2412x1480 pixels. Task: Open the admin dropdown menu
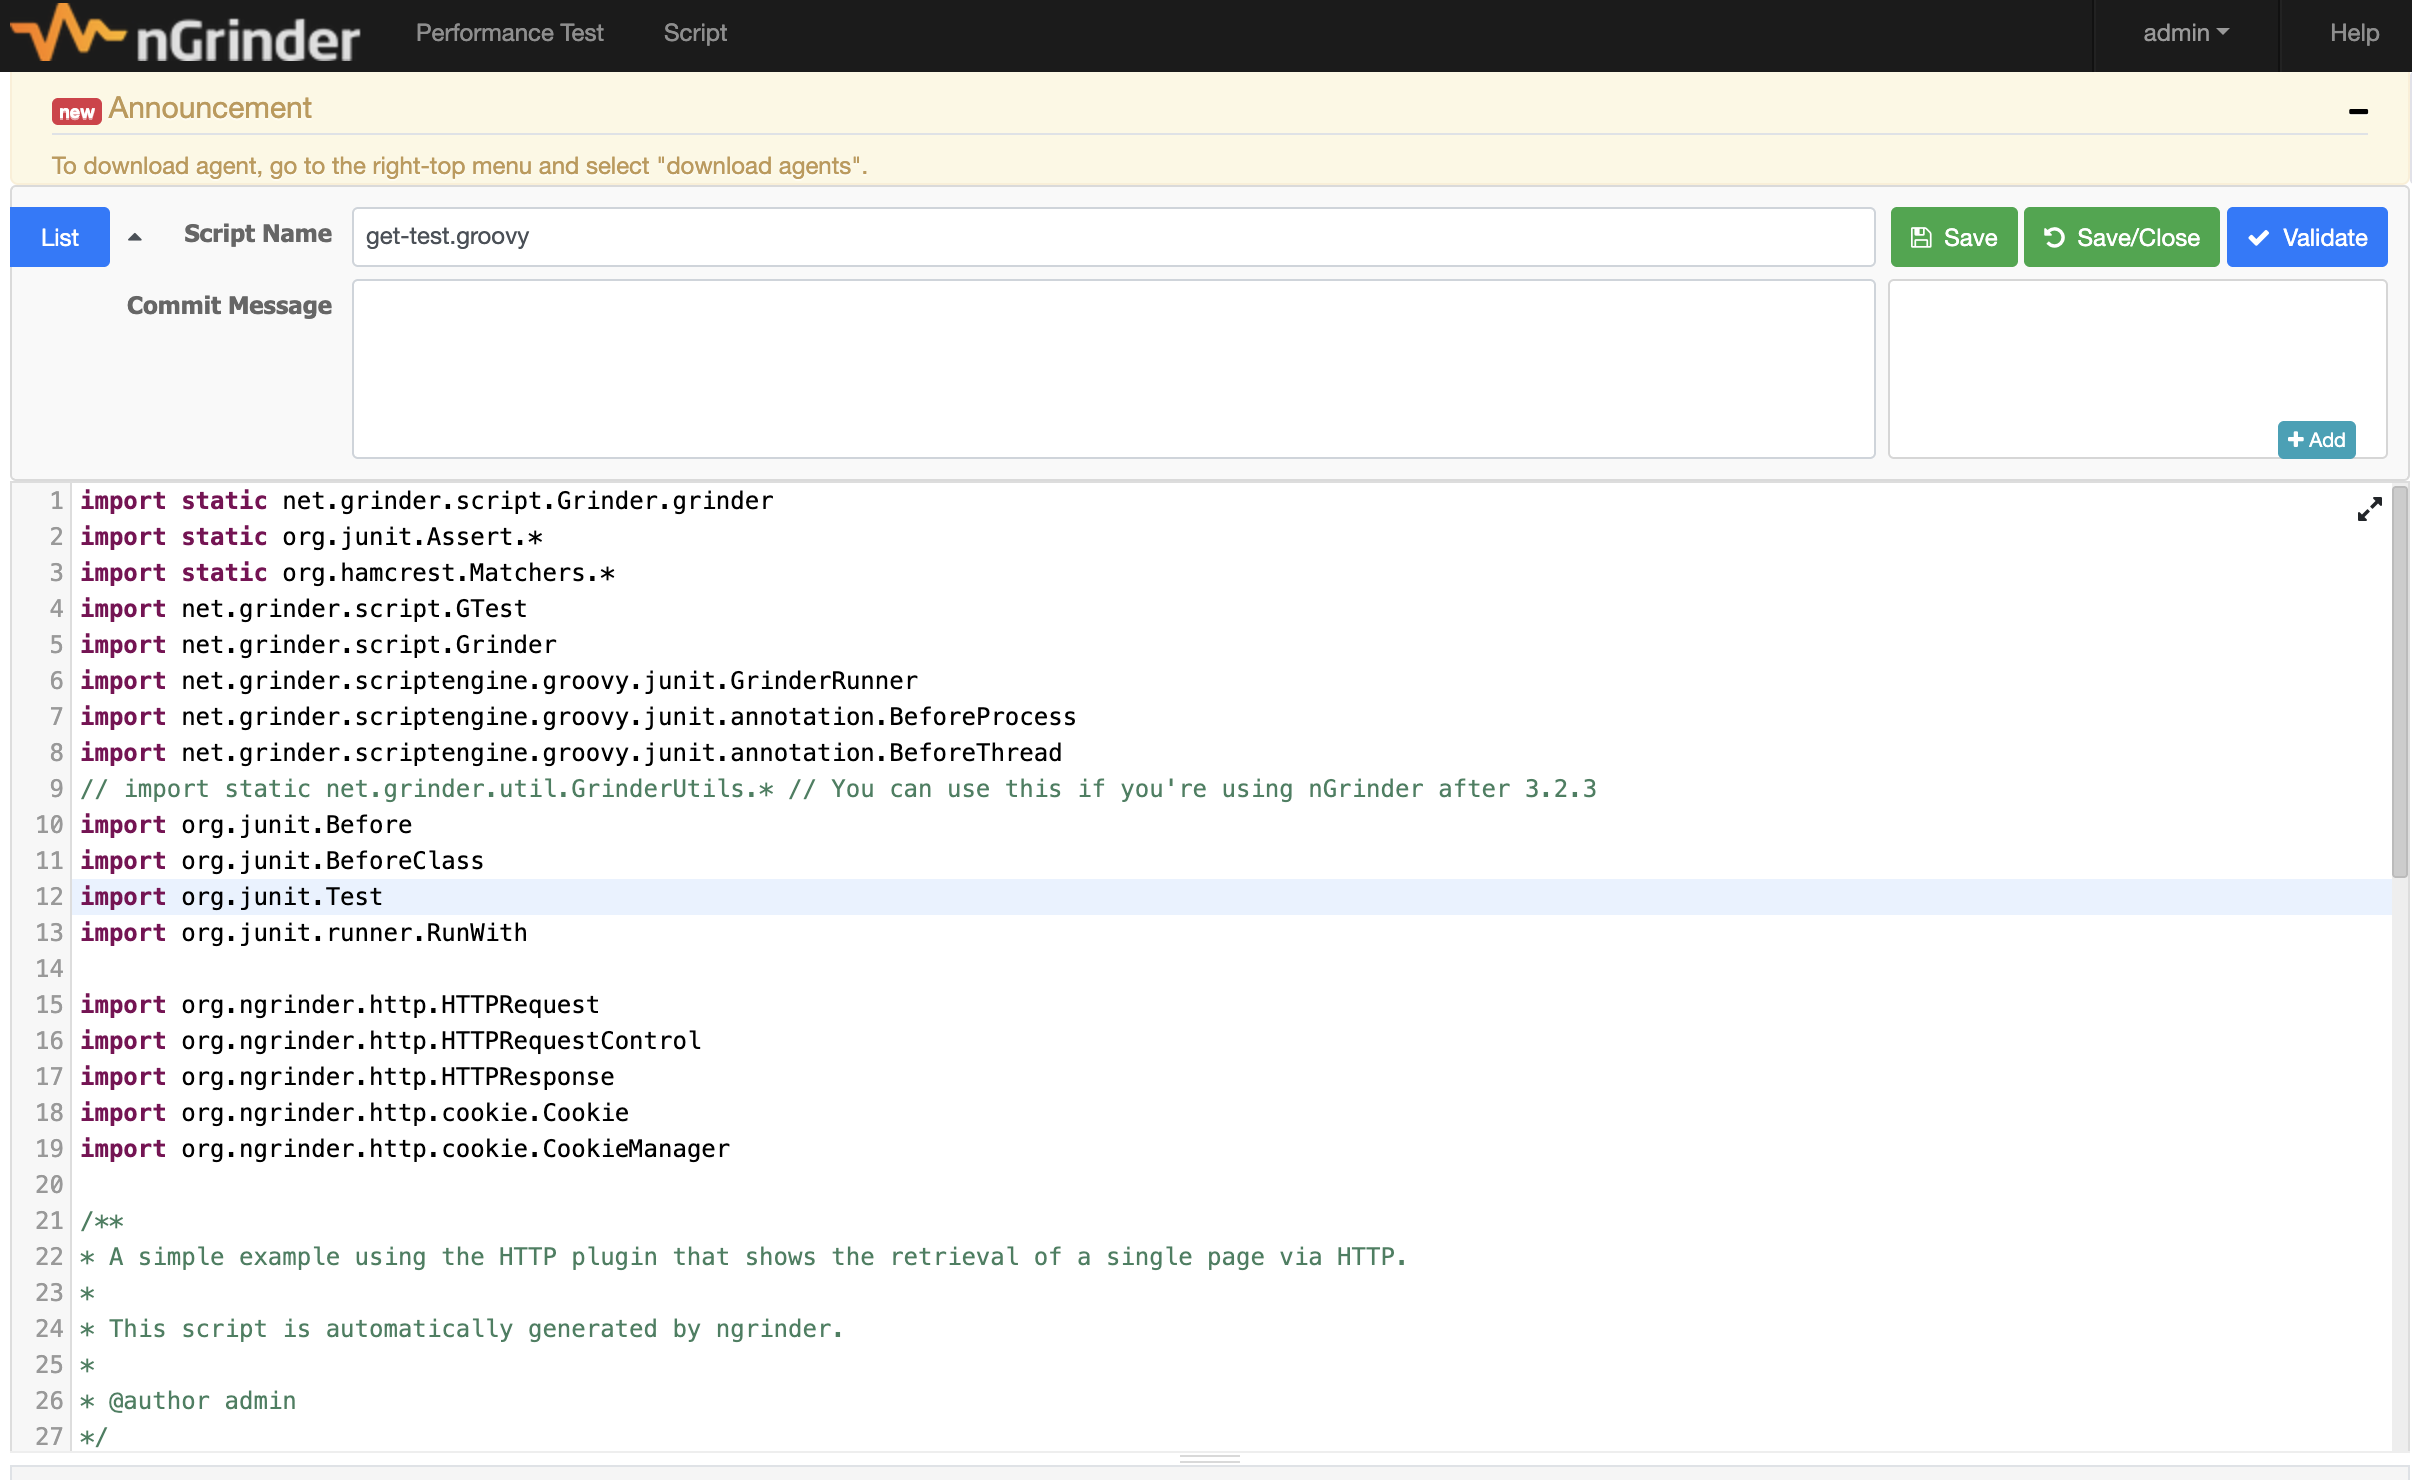[x=2185, y=33]
